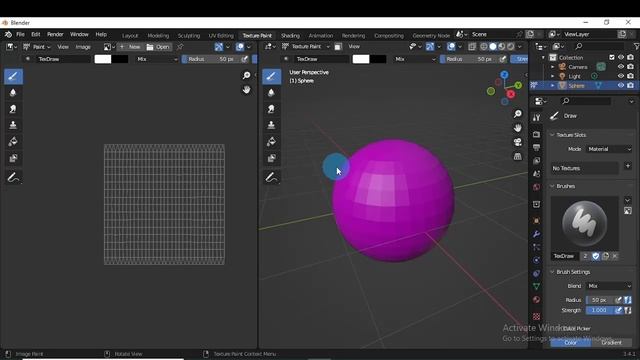Image resolution: width=640 pixels, height=360 pixels.
Task: Disable Sphere in renders camera icon
Action: click(631, 85)
